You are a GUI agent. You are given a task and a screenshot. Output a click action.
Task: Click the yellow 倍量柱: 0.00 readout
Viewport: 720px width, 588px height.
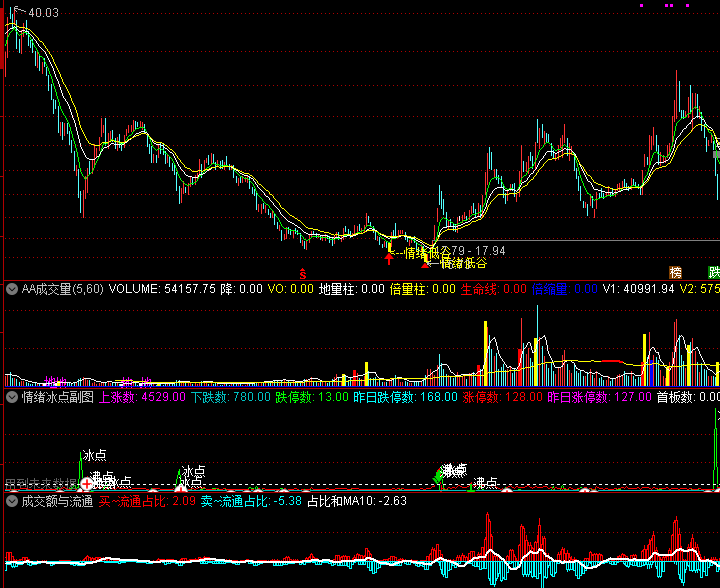coord(422,289)
